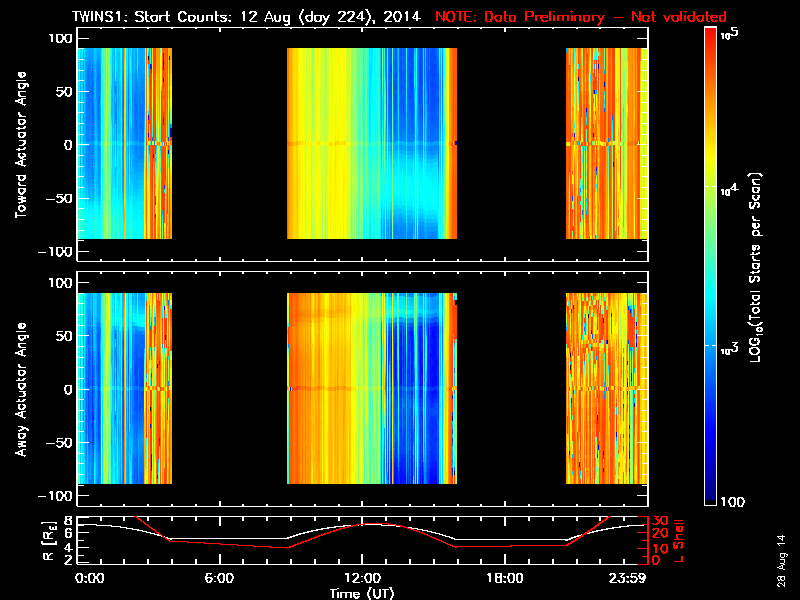Click the "100" colorbar bottom tick label
Viewport: 800px width, 600px height.
[732, 502]
